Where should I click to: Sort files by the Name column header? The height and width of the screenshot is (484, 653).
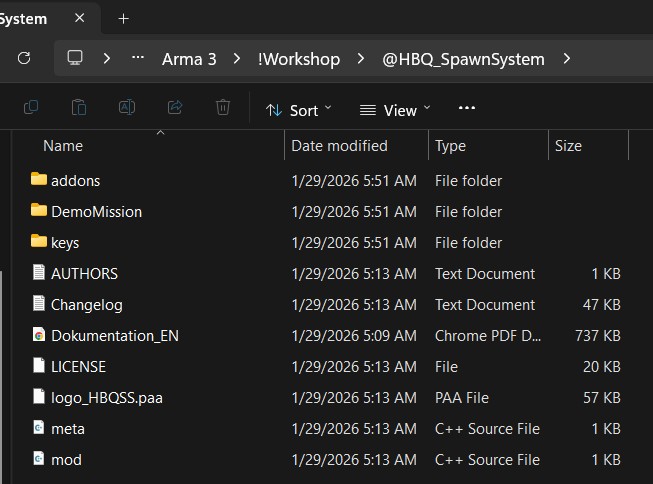[63, 146]
